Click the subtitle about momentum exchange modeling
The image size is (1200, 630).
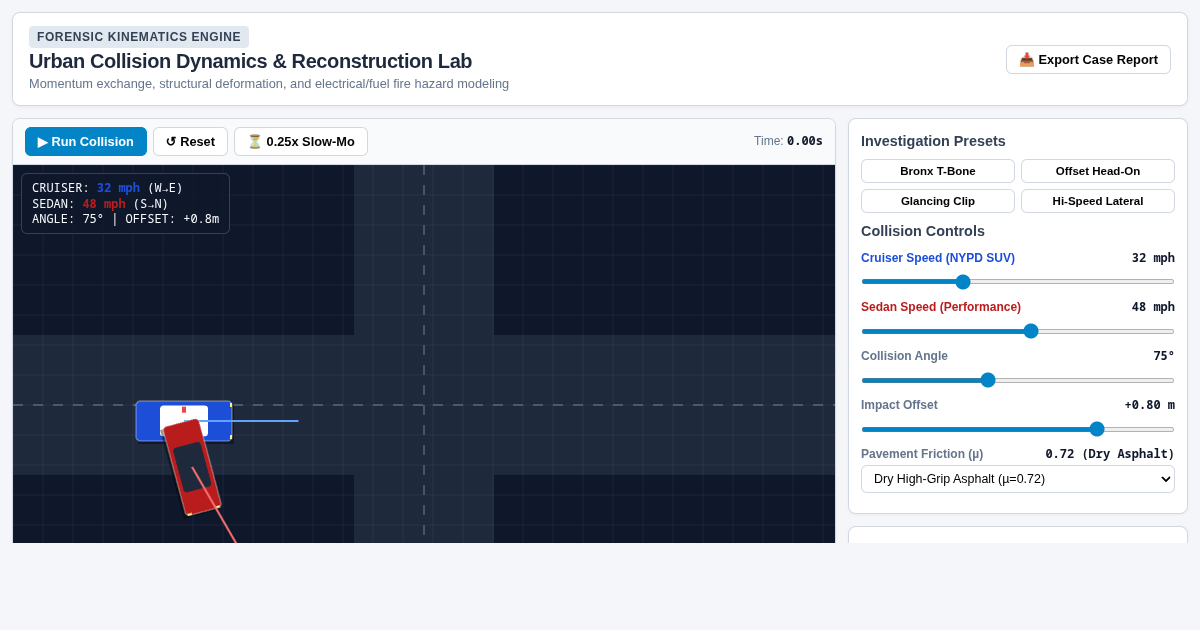coord(269,84)
